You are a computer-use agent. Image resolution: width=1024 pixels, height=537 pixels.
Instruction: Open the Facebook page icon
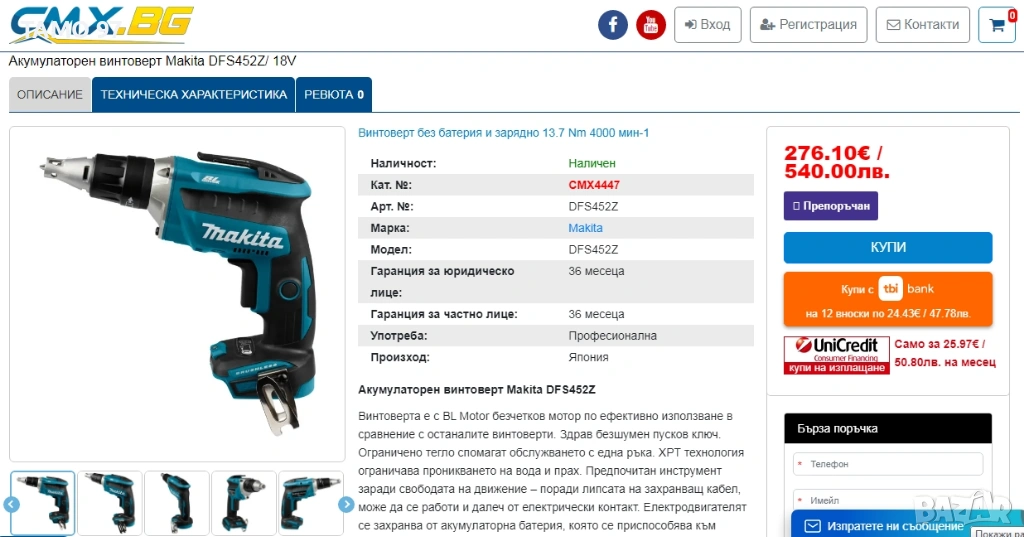tap(613, 25)
